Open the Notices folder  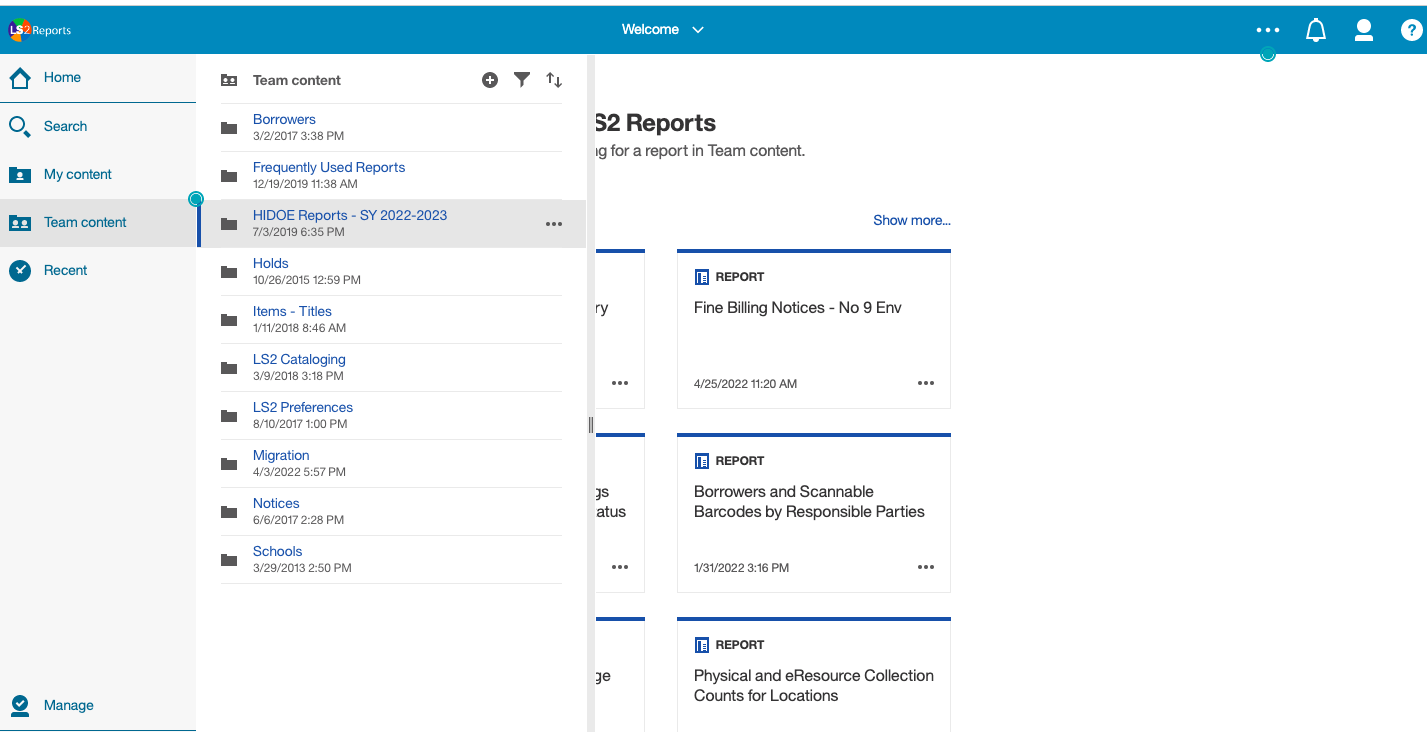click(x=276, y=503)
